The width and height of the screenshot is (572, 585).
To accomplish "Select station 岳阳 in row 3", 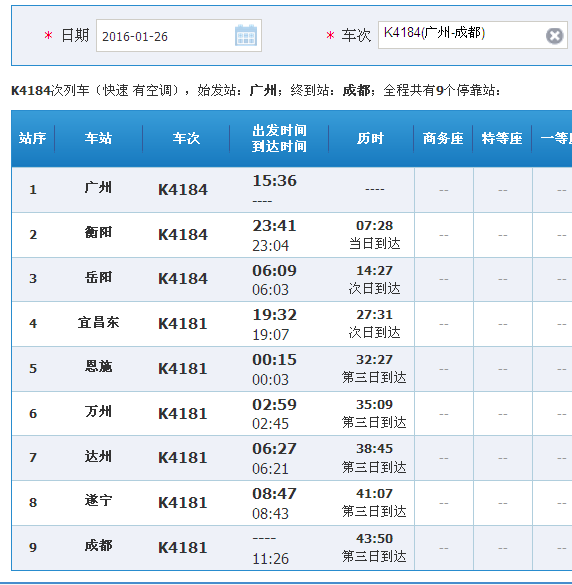I will coord(98,277).
